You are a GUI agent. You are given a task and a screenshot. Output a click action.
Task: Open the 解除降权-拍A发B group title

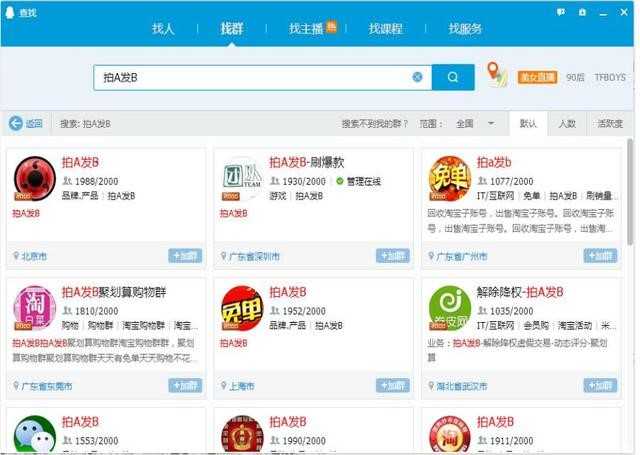tap(520, 292)
